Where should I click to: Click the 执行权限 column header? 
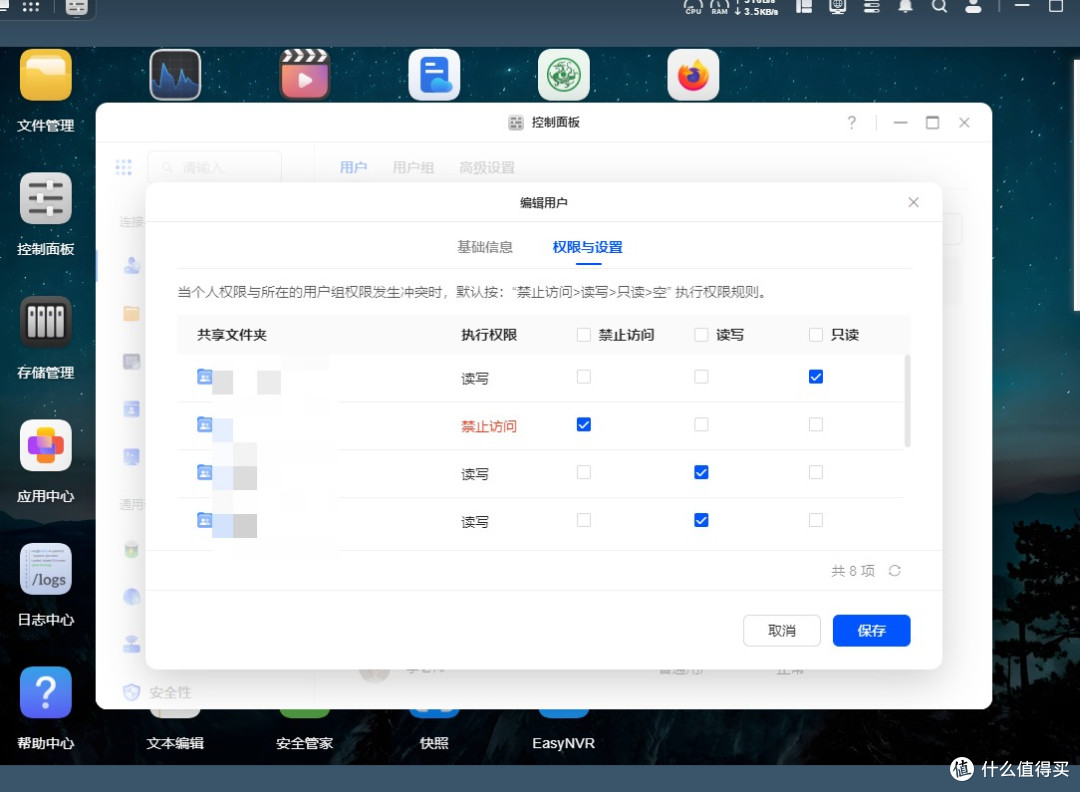[489, 335]
